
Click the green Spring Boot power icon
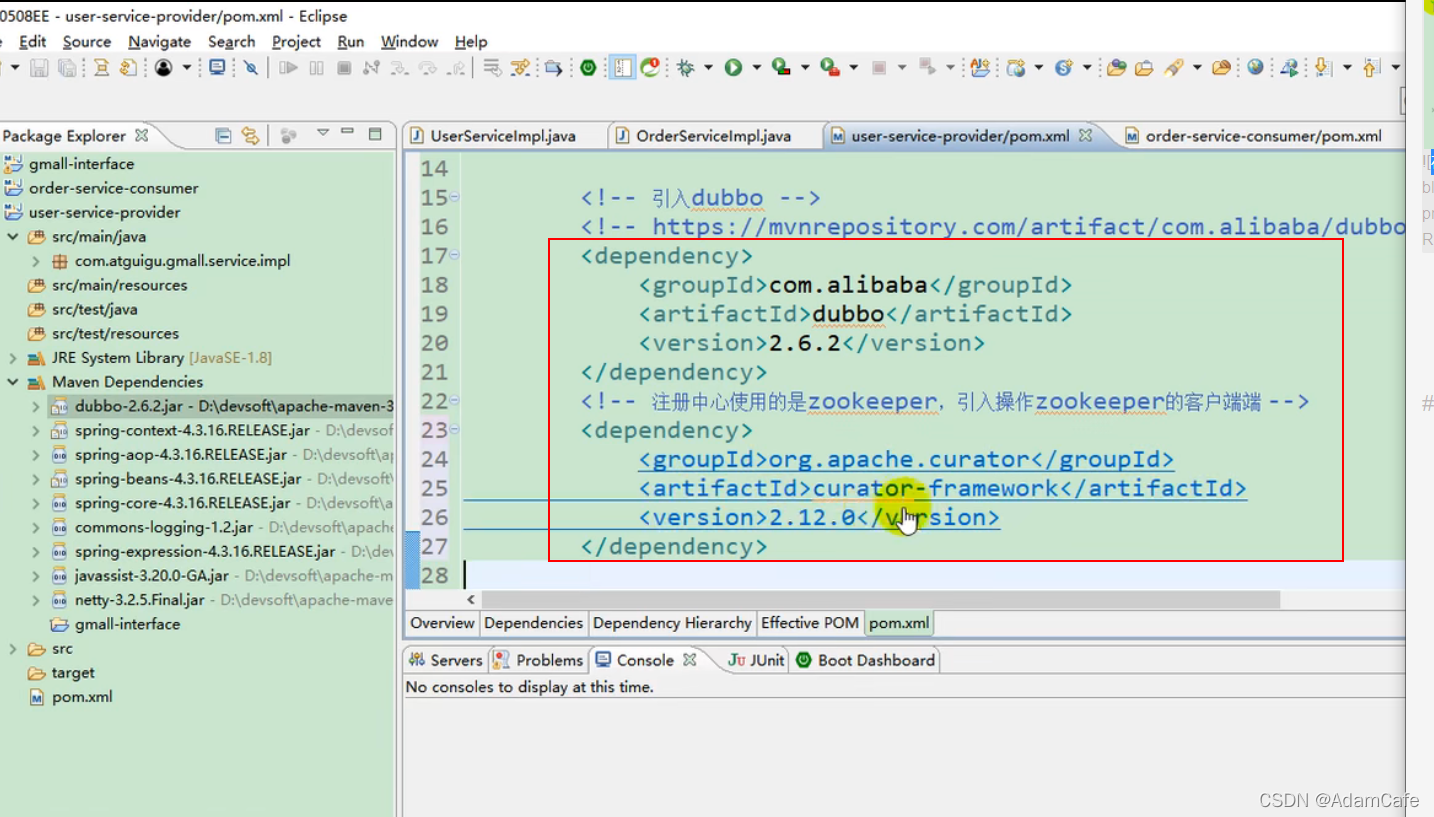pyautogui.click(x=588, y=68)
